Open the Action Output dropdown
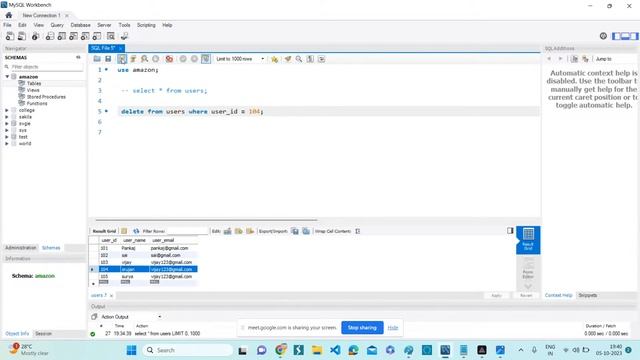 tap(131, 317)
